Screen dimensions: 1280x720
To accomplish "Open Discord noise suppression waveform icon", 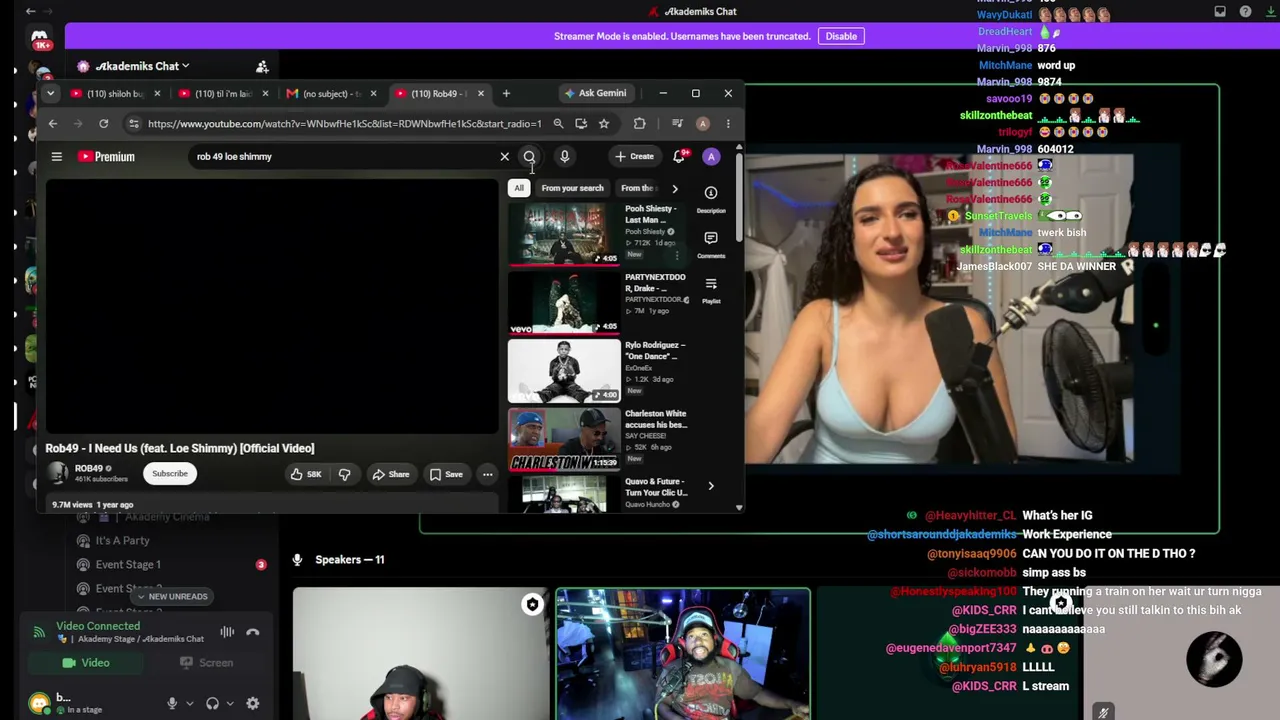I will (x=227, y=632).
